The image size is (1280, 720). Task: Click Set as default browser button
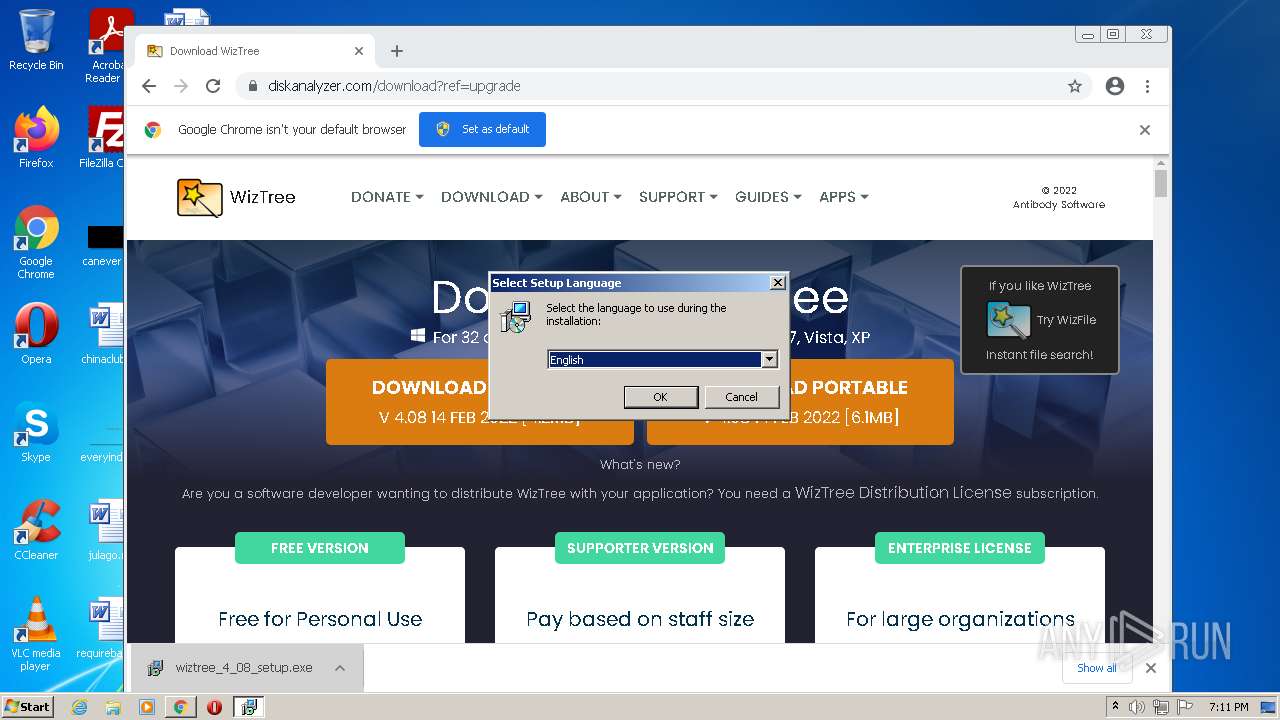click(482, 129)
